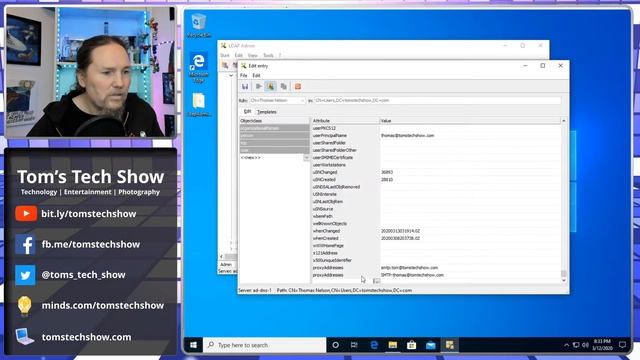640x360 pixels.
Task: Collapse the tree node in LDAP Admin window
Action: [231, 76]
